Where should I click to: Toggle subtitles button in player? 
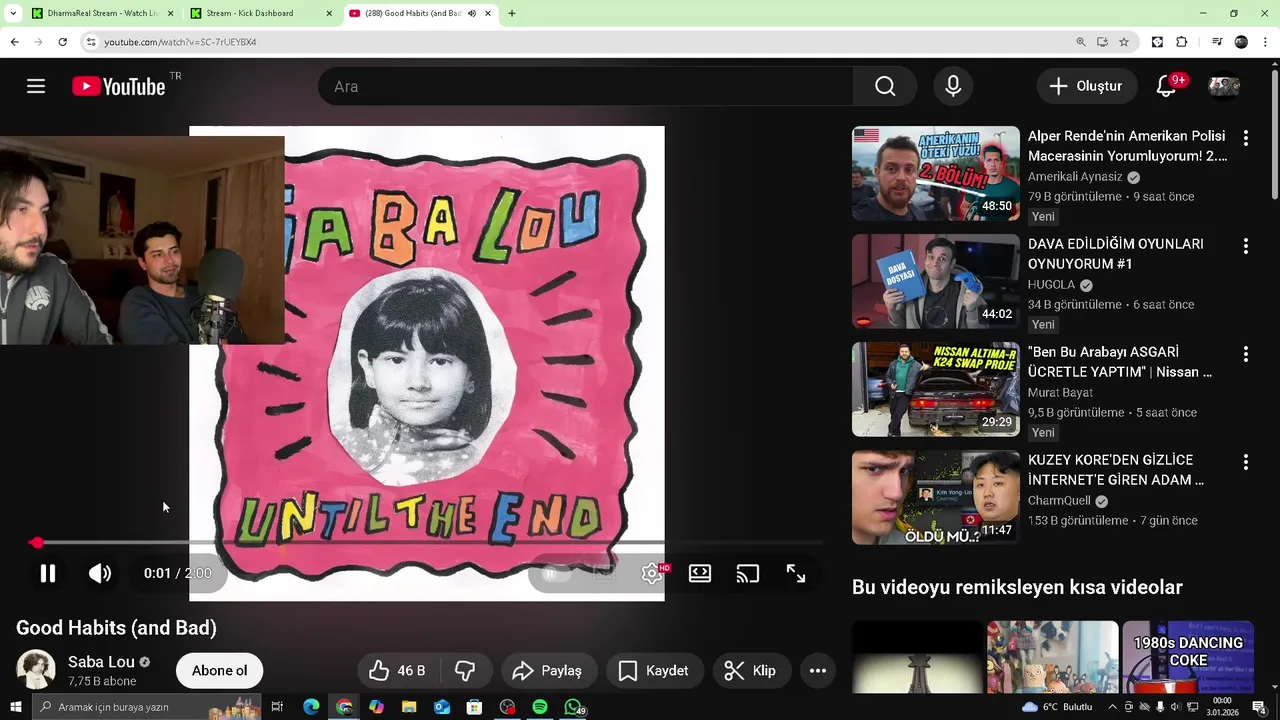click(x=604, y=573)
